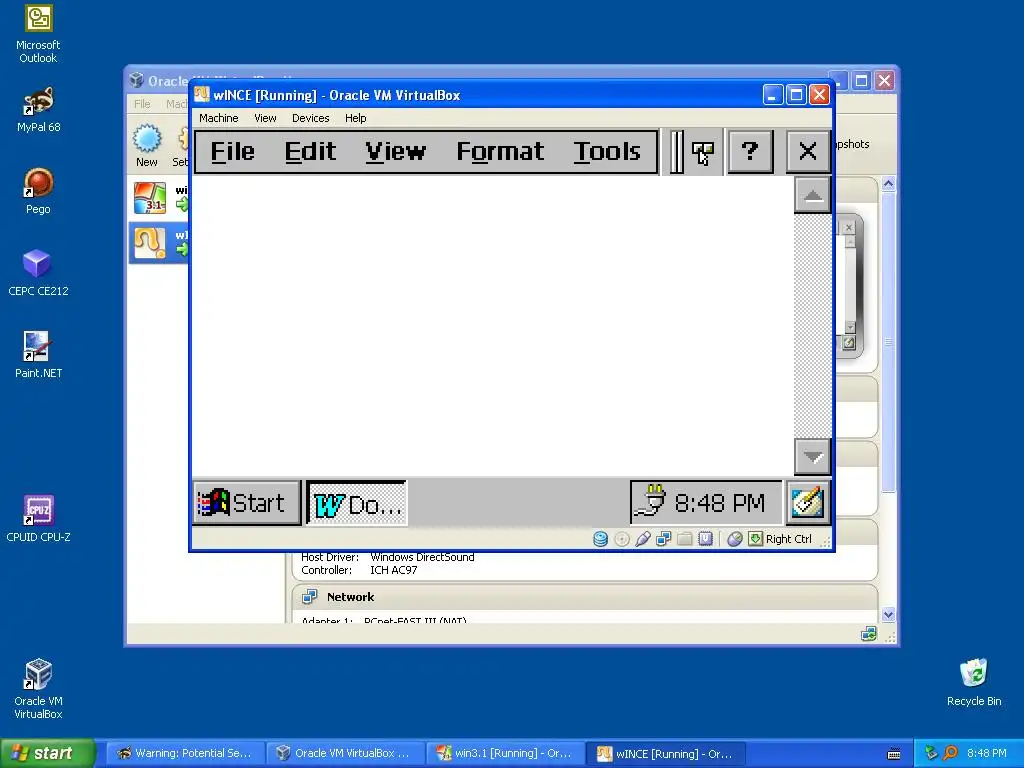The height and width of the screenshot is (768, 1024).
Task: Click the CPU virtualization indicator icon
Action: tap(705, 539)
